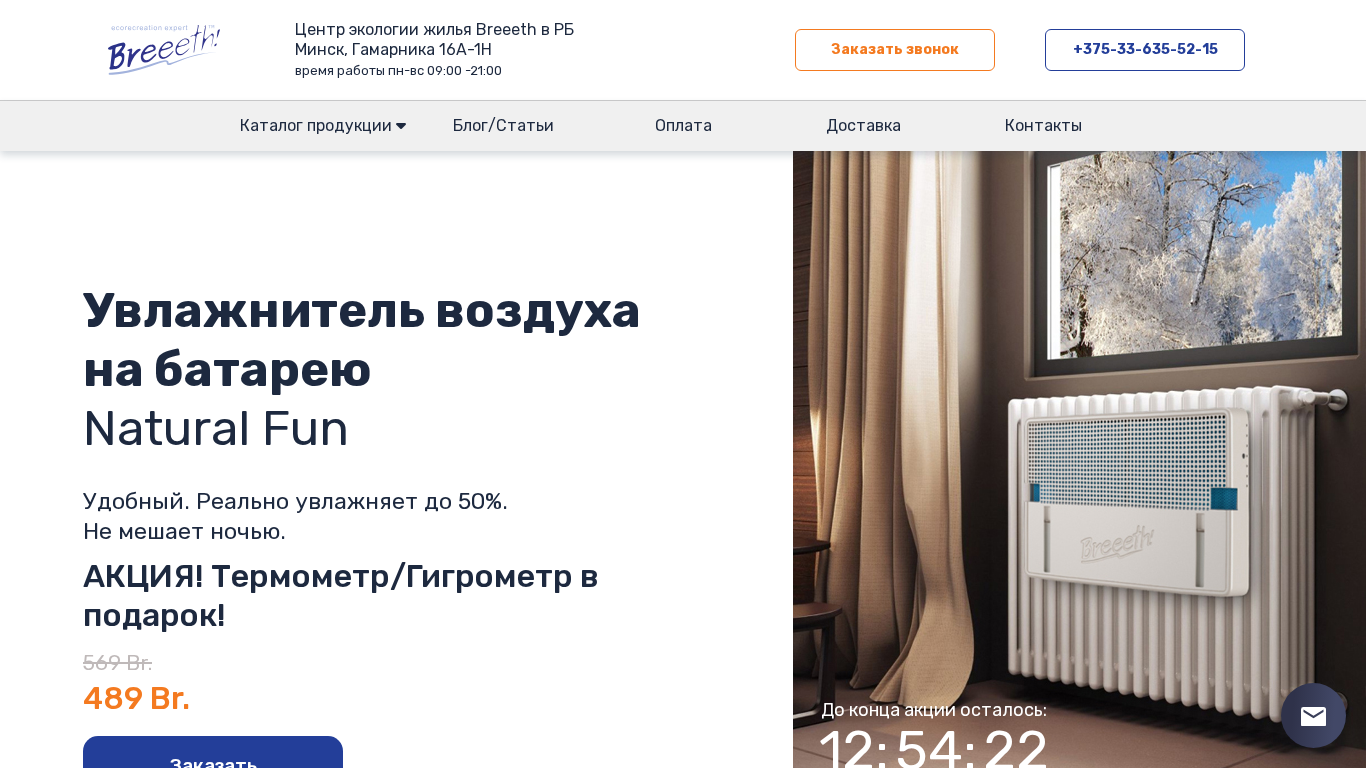Open the floating mail chat icon
Viewport: 1366px width, 768px height.
point(1313,716)
